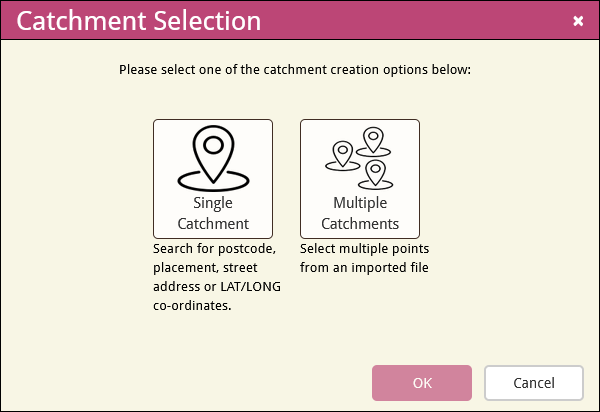The height and width of the screenshot is (412, 600).
Task: Confirm the selection with the OK button
Action: pyautogui.click(x=422, y=383)
